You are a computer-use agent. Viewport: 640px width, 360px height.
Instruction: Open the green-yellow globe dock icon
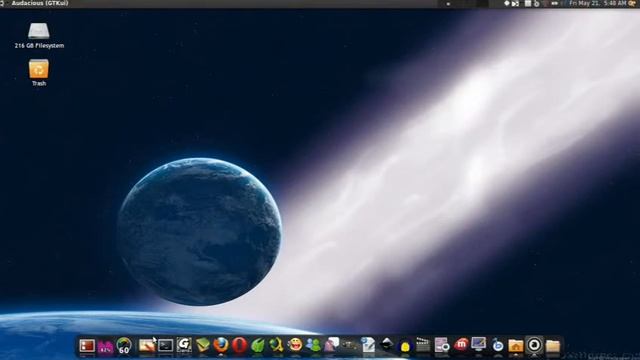point(276,345)
